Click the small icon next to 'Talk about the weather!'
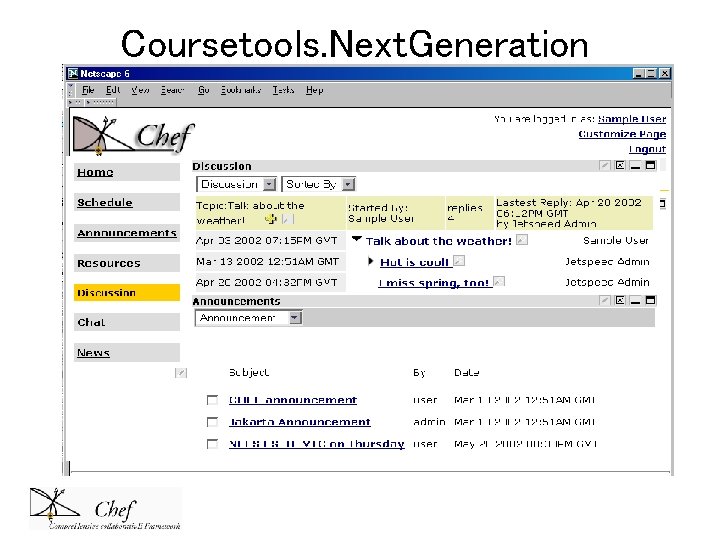 522,240
